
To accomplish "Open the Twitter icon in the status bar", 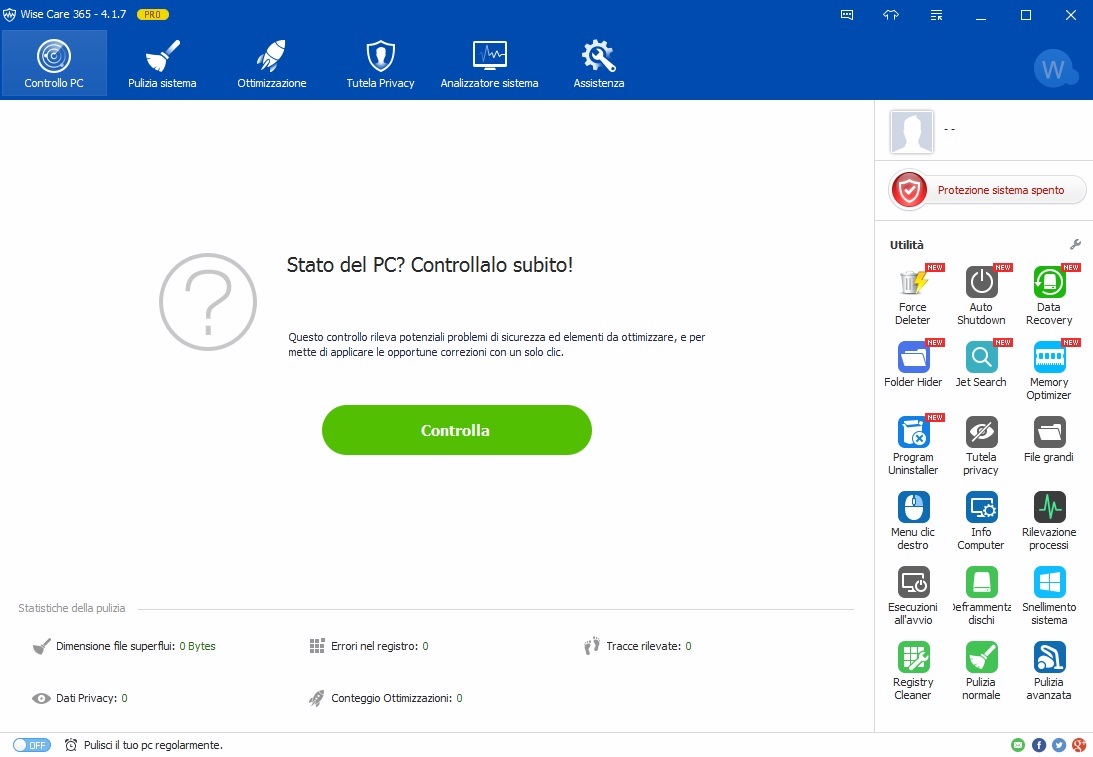I will [1059, 745].
